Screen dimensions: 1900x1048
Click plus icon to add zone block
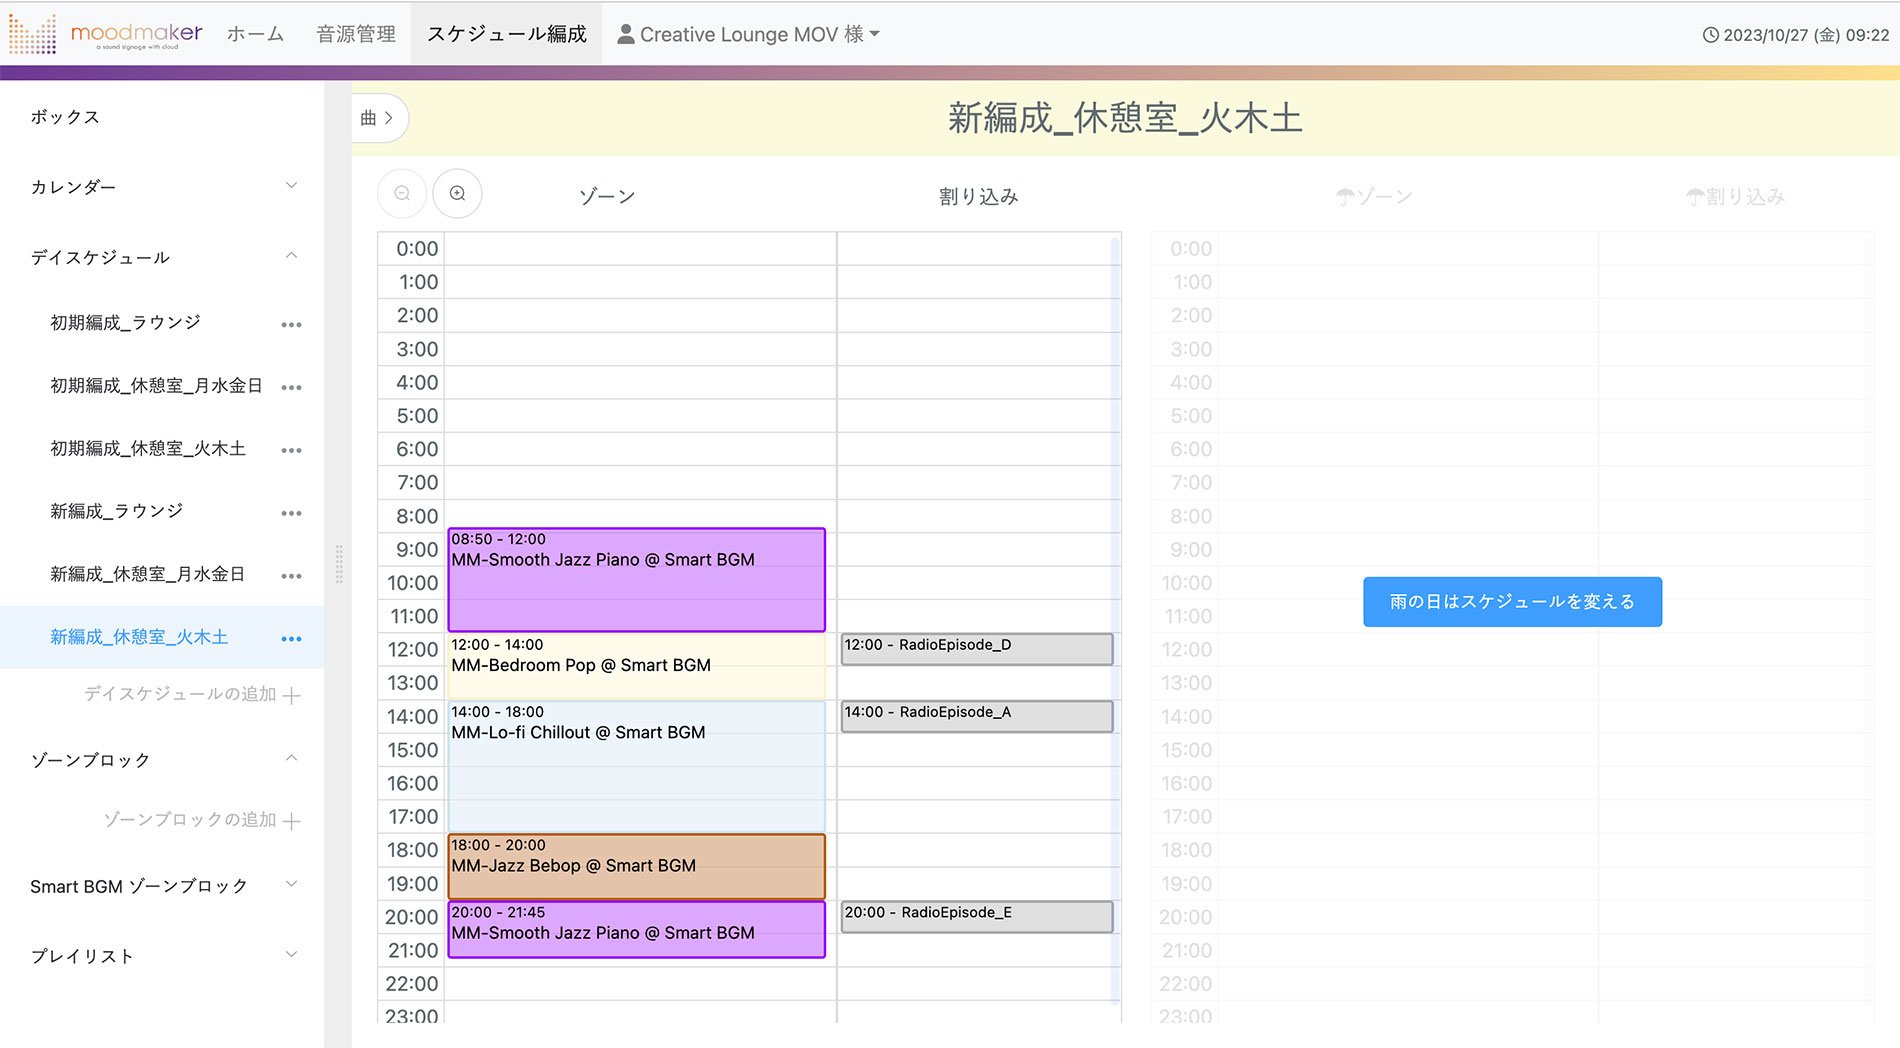pyautogui.click(x=291, y=822)
